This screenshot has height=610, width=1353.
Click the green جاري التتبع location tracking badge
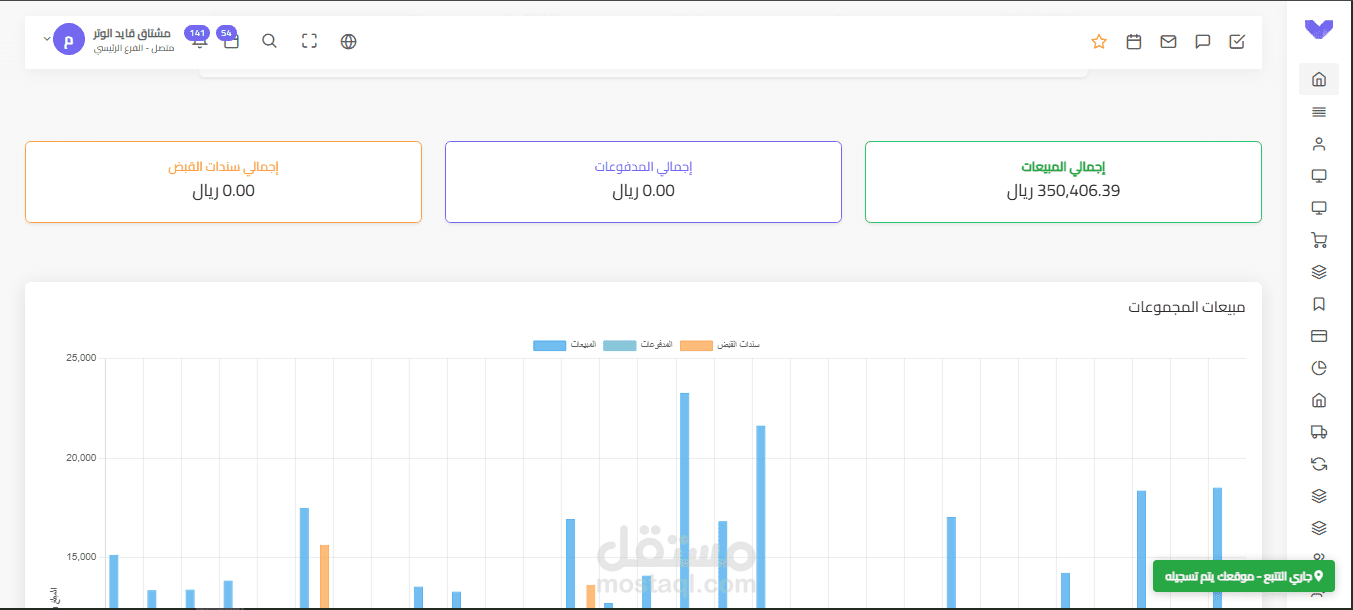1243,576
